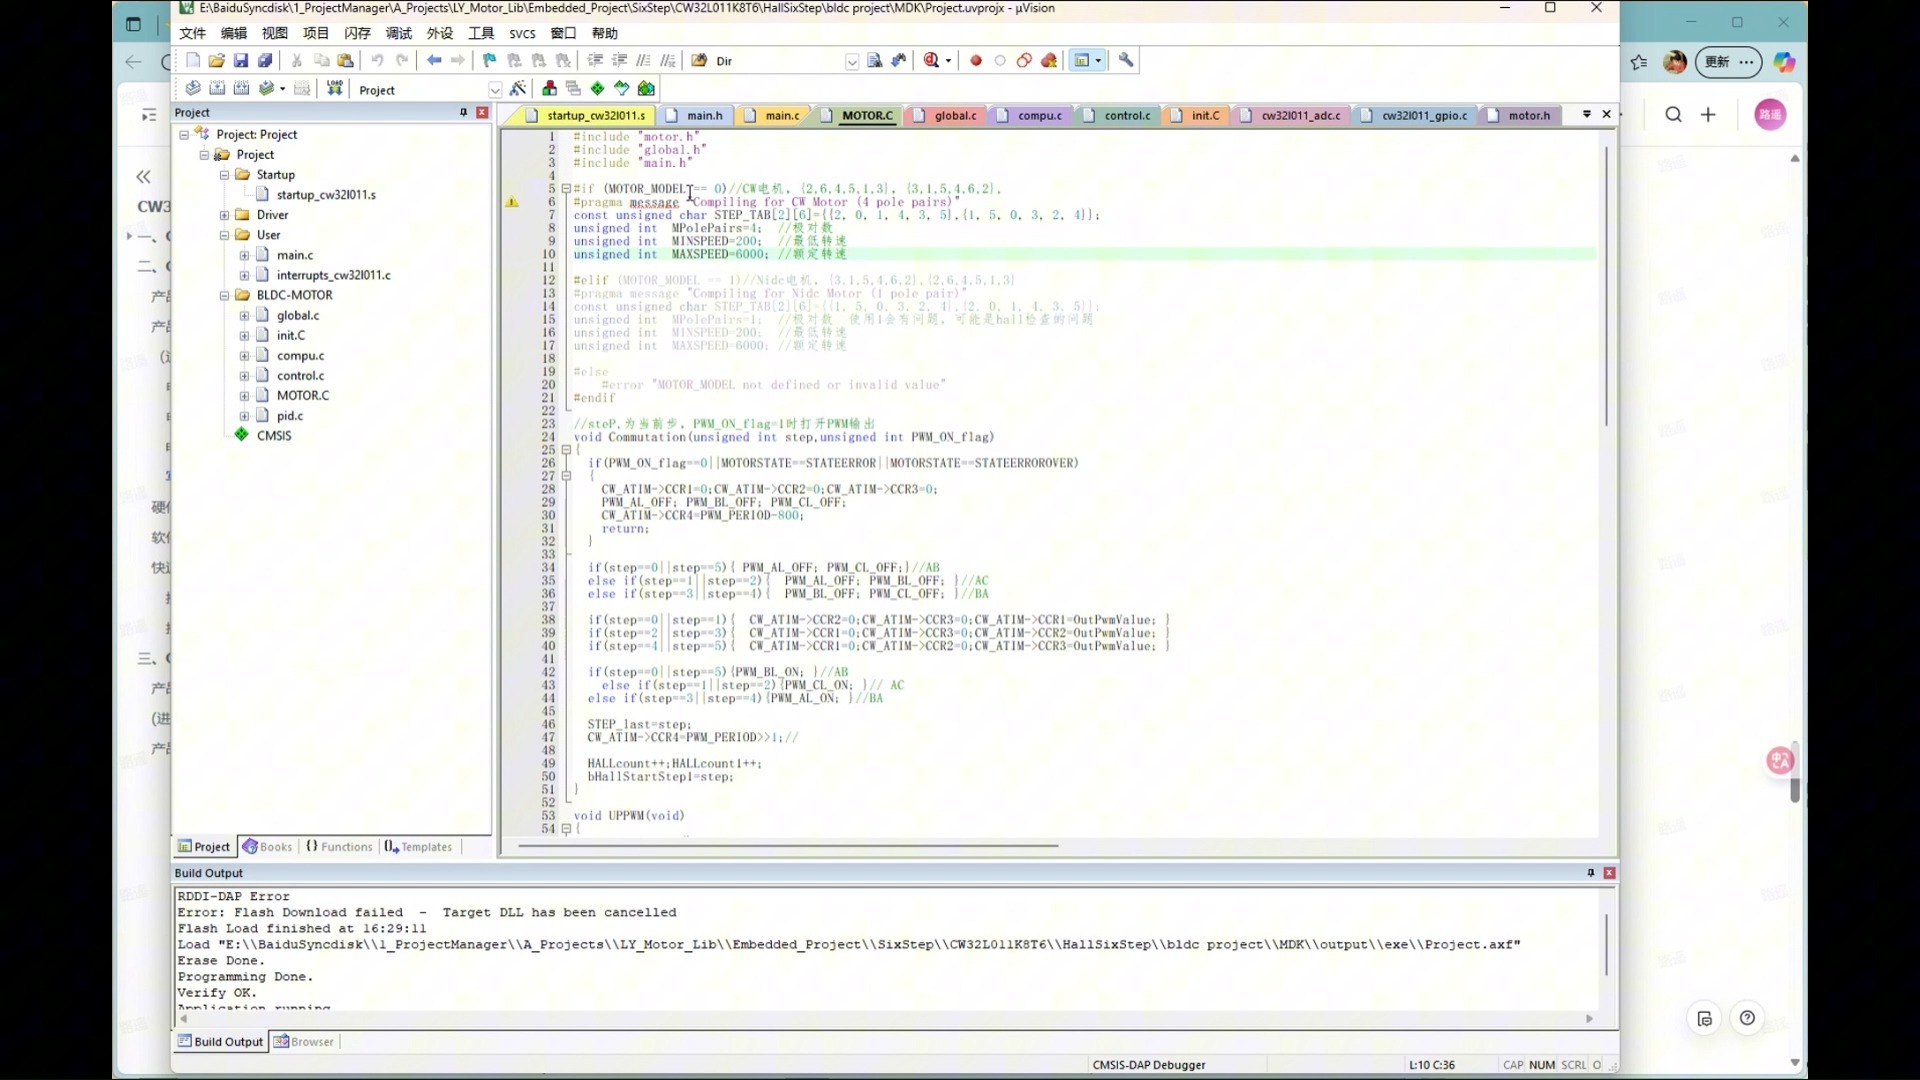1920x1080 pixels.
Task: Switch to the Books panel tab
Action: click(268, 846)
